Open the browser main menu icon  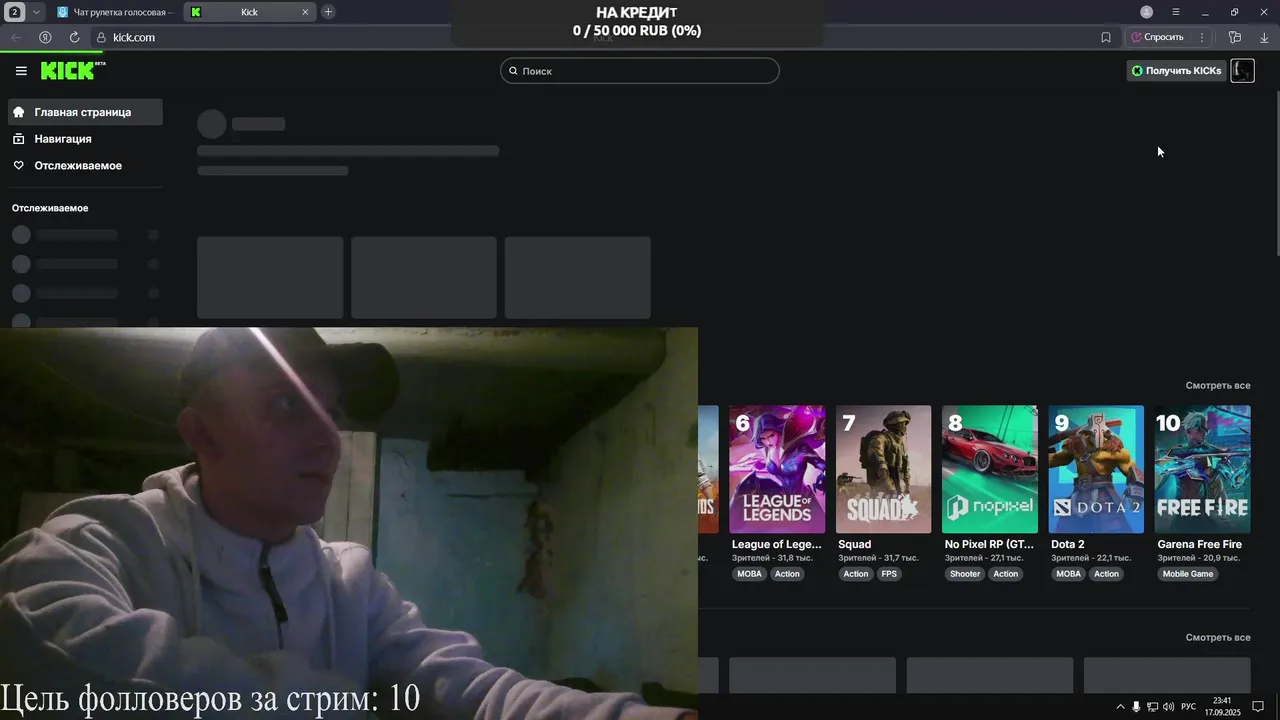point(1176,12)
